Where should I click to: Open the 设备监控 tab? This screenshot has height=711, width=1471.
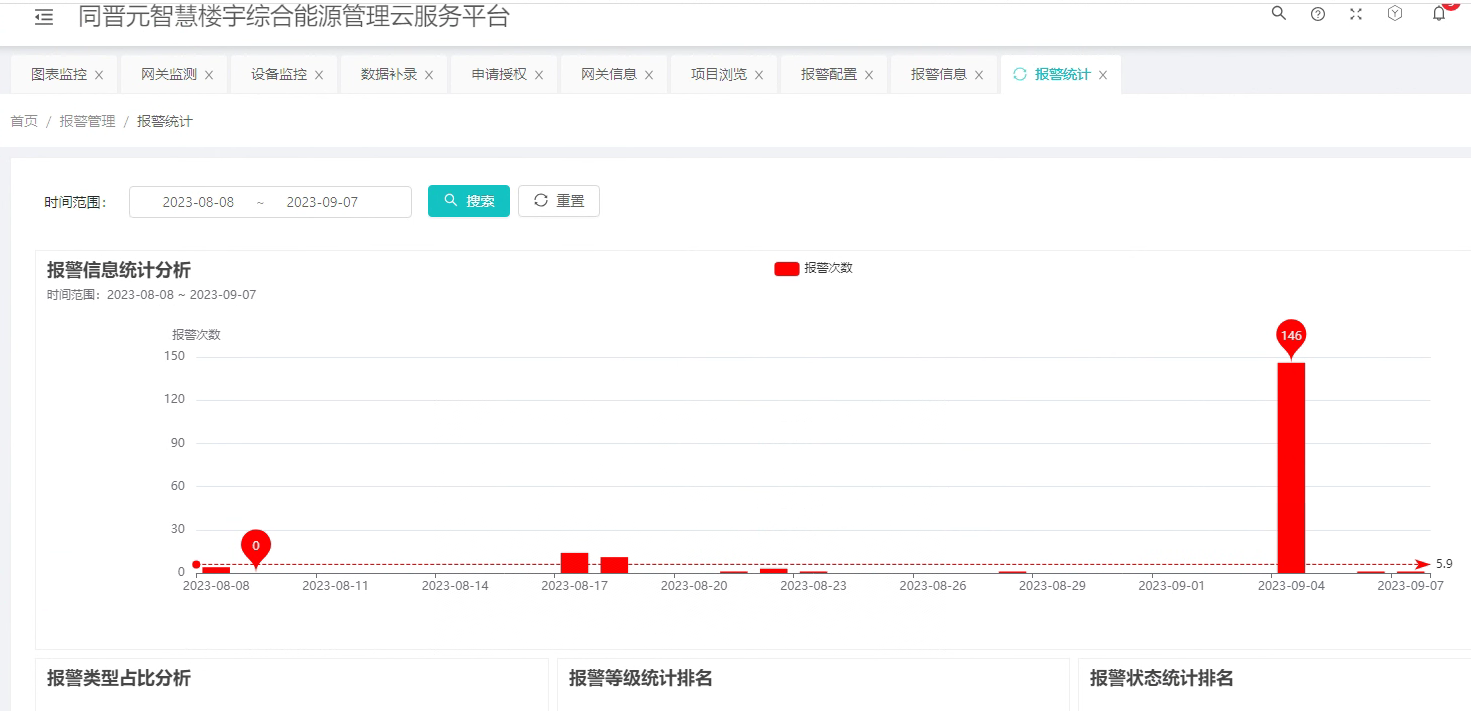point(279,74)
